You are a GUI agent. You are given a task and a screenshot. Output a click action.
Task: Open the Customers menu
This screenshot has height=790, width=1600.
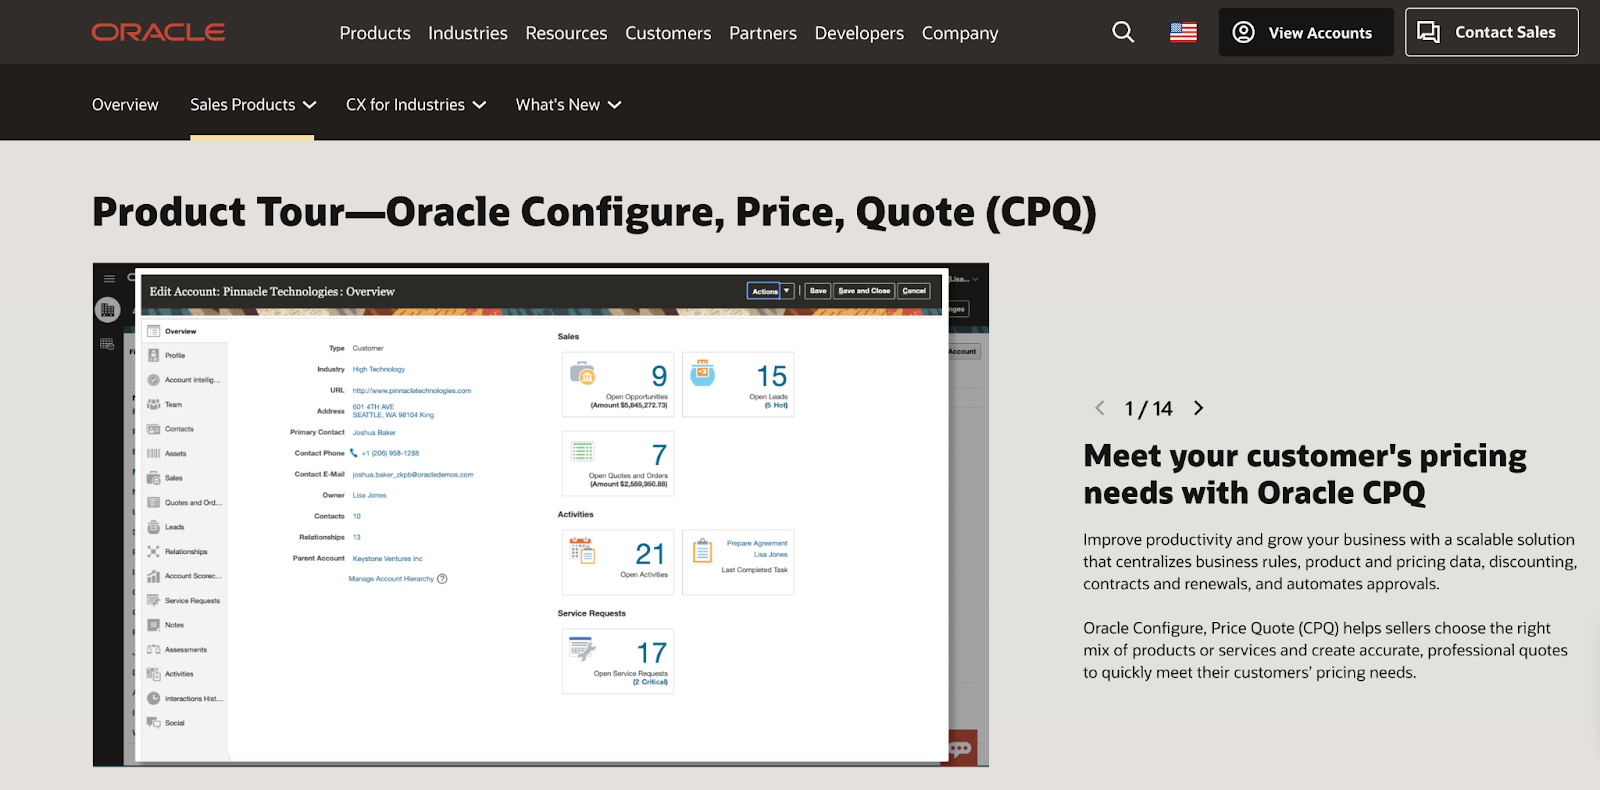coord(668,33)
